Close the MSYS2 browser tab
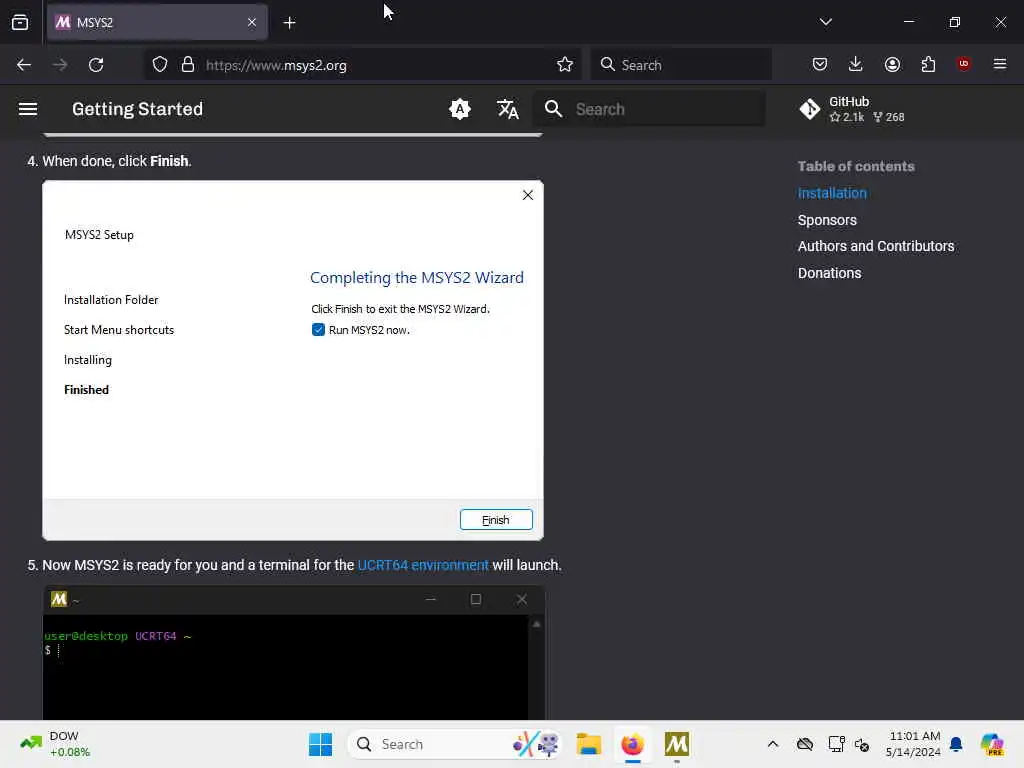 (251, 23)
